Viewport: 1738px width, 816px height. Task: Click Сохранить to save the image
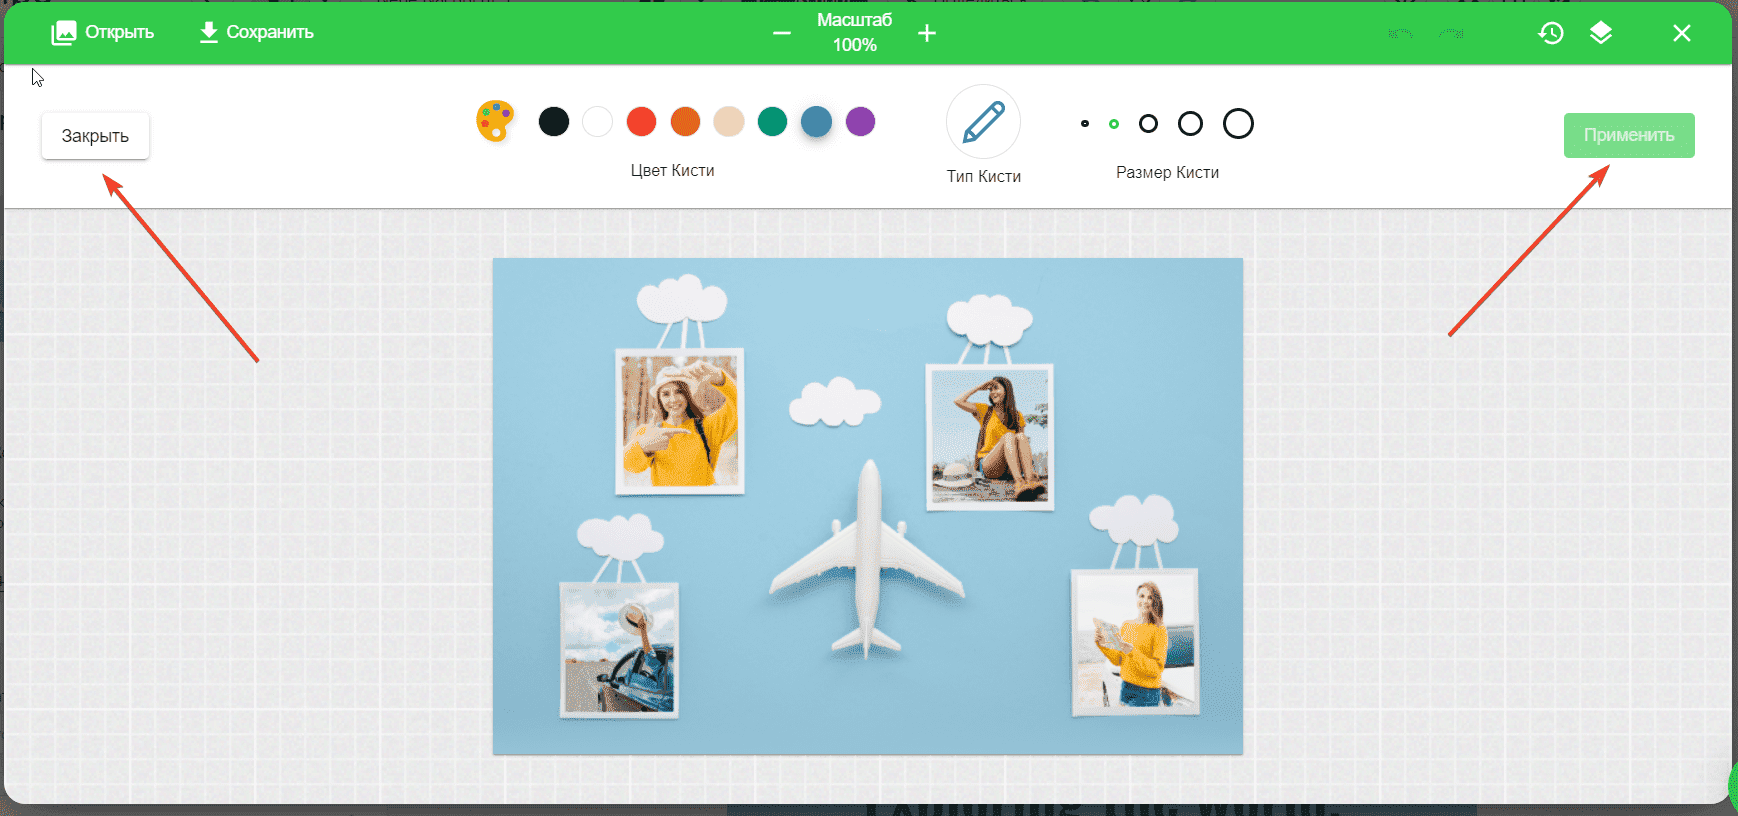point(256,32)
